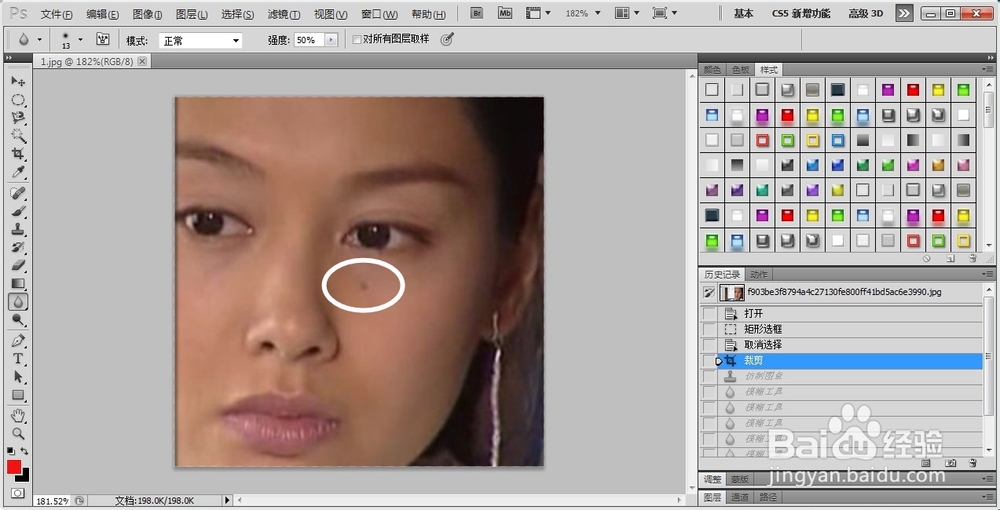Click the red foreground color swatch
This screenshot has width=1000, height=510.
(x=13, y=467)
